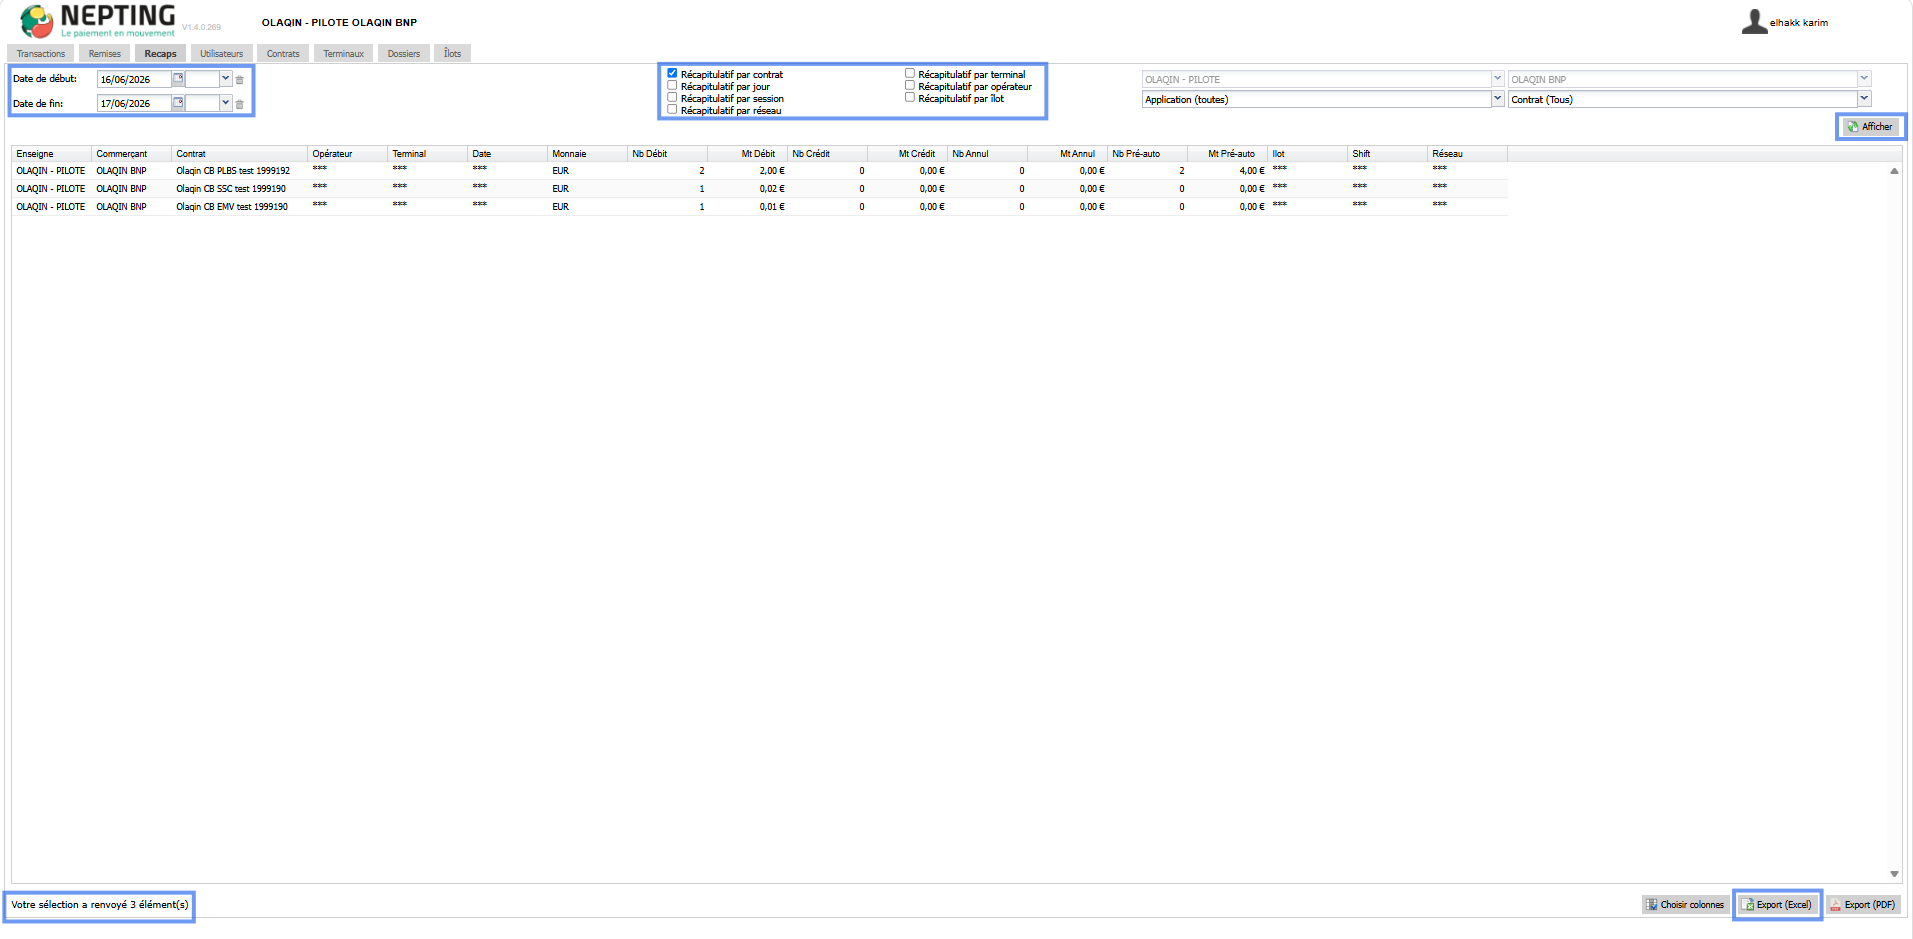Click Choisir colonnes button
The width and height of the screenshot is (1913, 939).
[1685, 905]
